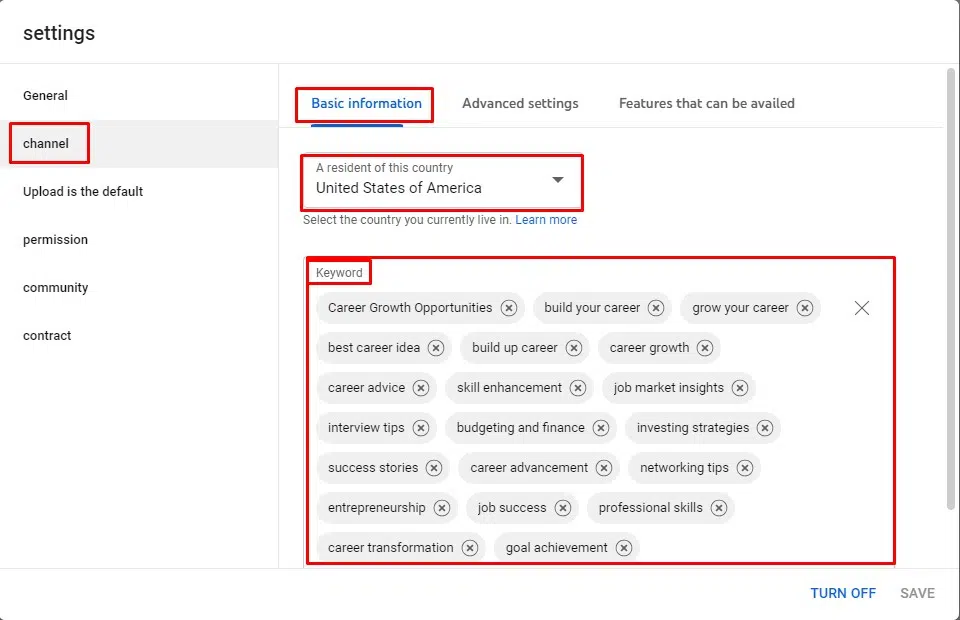The height and width of the screenshot is (620, 960).
Task: Click the SAVE button
Action: tap(917, 593)
